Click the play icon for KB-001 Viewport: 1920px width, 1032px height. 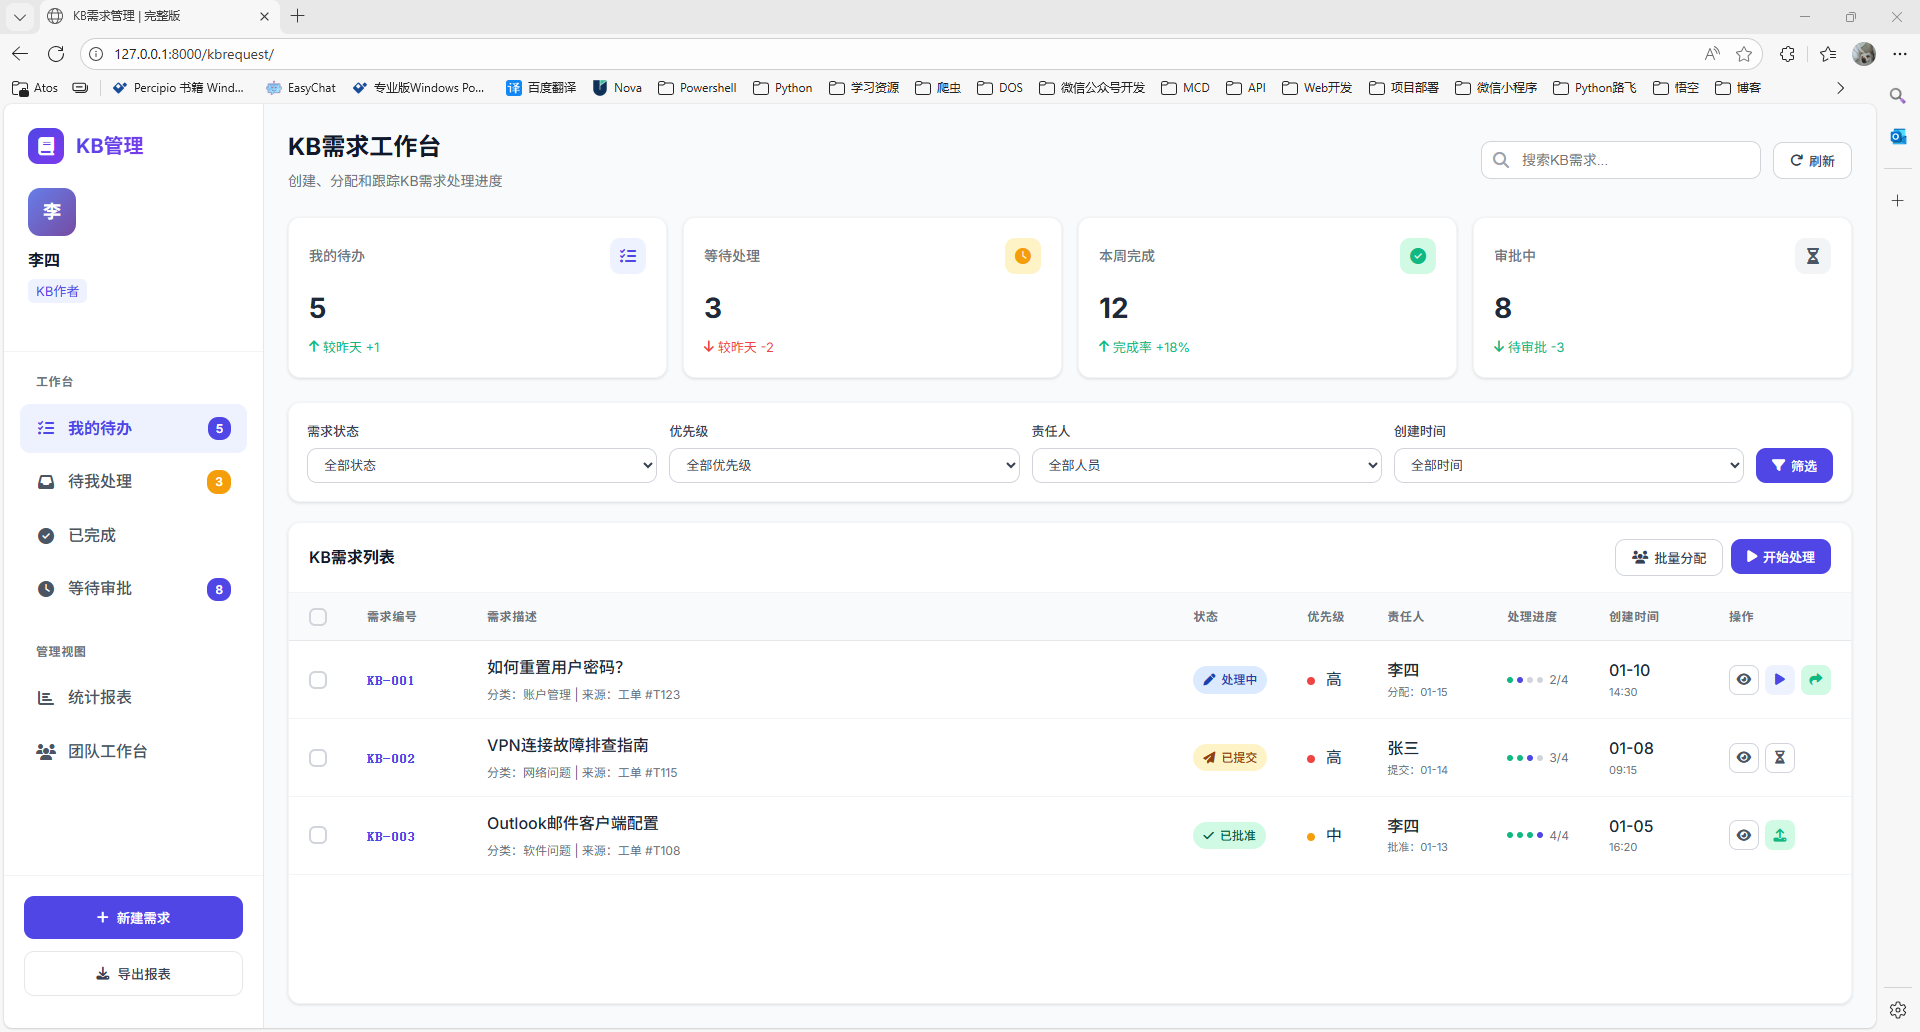[x=1780, y=680]
